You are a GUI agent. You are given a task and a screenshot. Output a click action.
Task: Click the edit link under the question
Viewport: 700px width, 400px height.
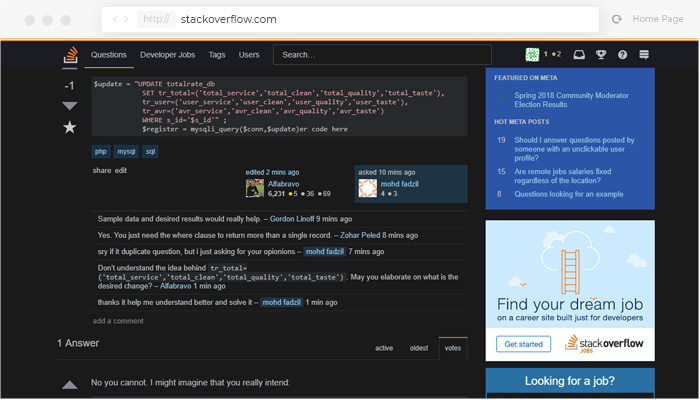[x=121, y=171]
